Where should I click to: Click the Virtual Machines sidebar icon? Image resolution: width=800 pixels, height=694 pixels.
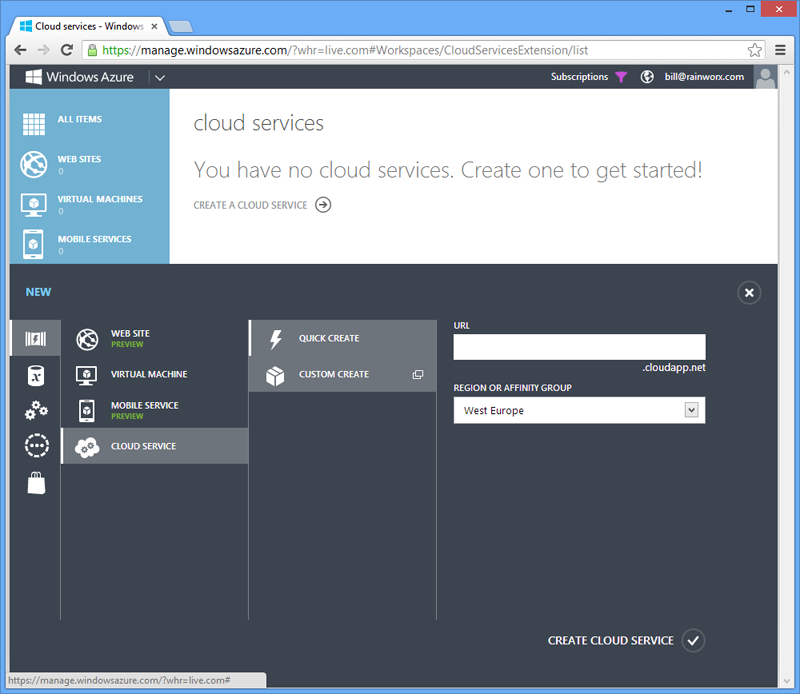coord(34,204)
